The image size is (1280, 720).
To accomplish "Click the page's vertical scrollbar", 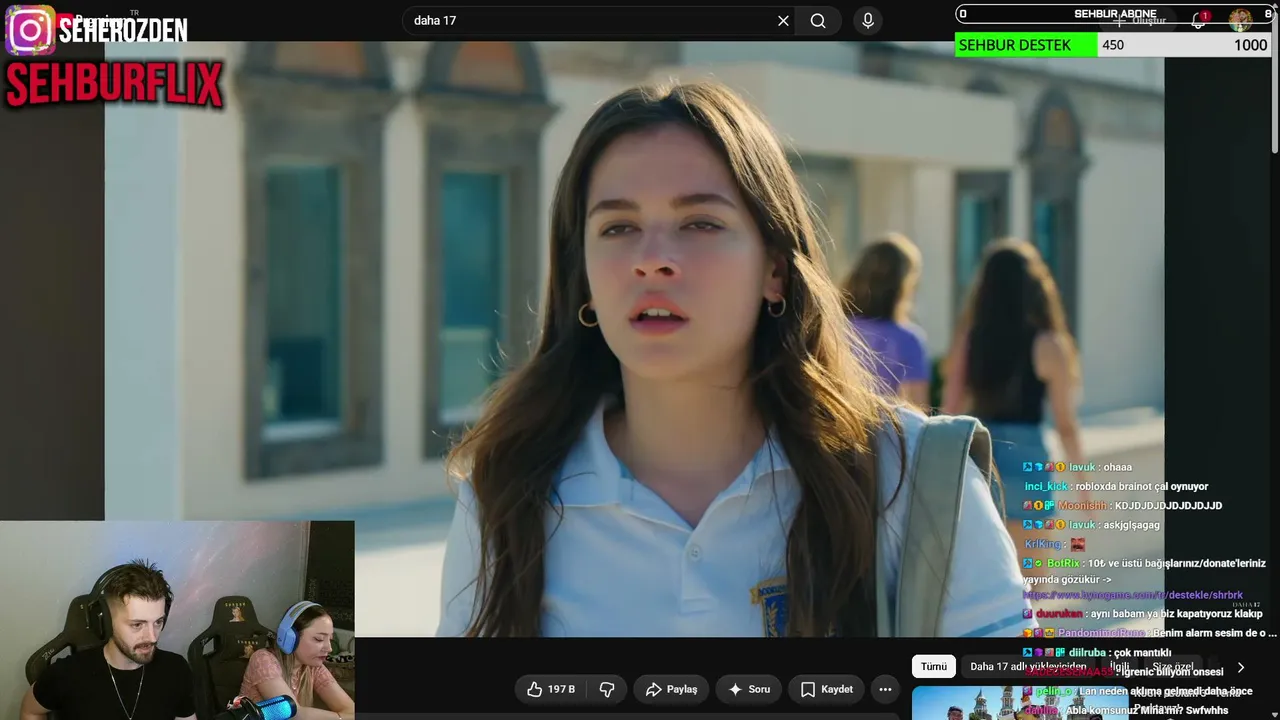I will pyautogui.click(x=1274, y=80).
